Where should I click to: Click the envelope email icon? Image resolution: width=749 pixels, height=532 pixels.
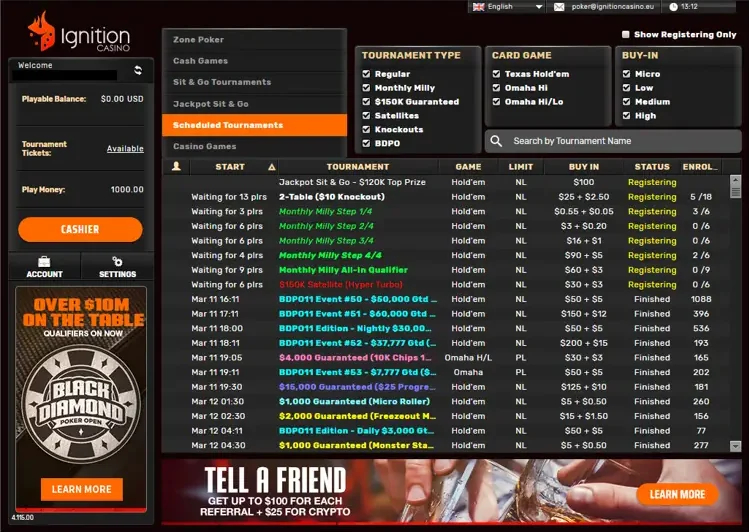[559, 7]
